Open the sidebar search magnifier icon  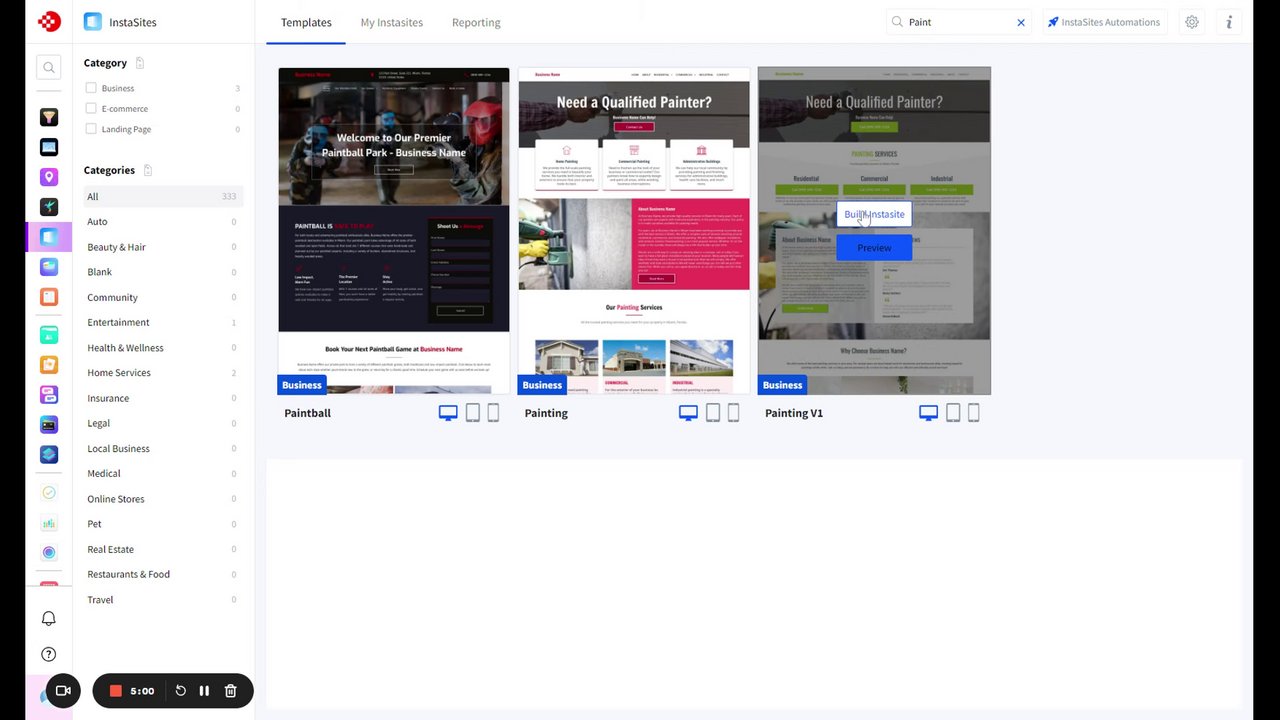point(48,68)
